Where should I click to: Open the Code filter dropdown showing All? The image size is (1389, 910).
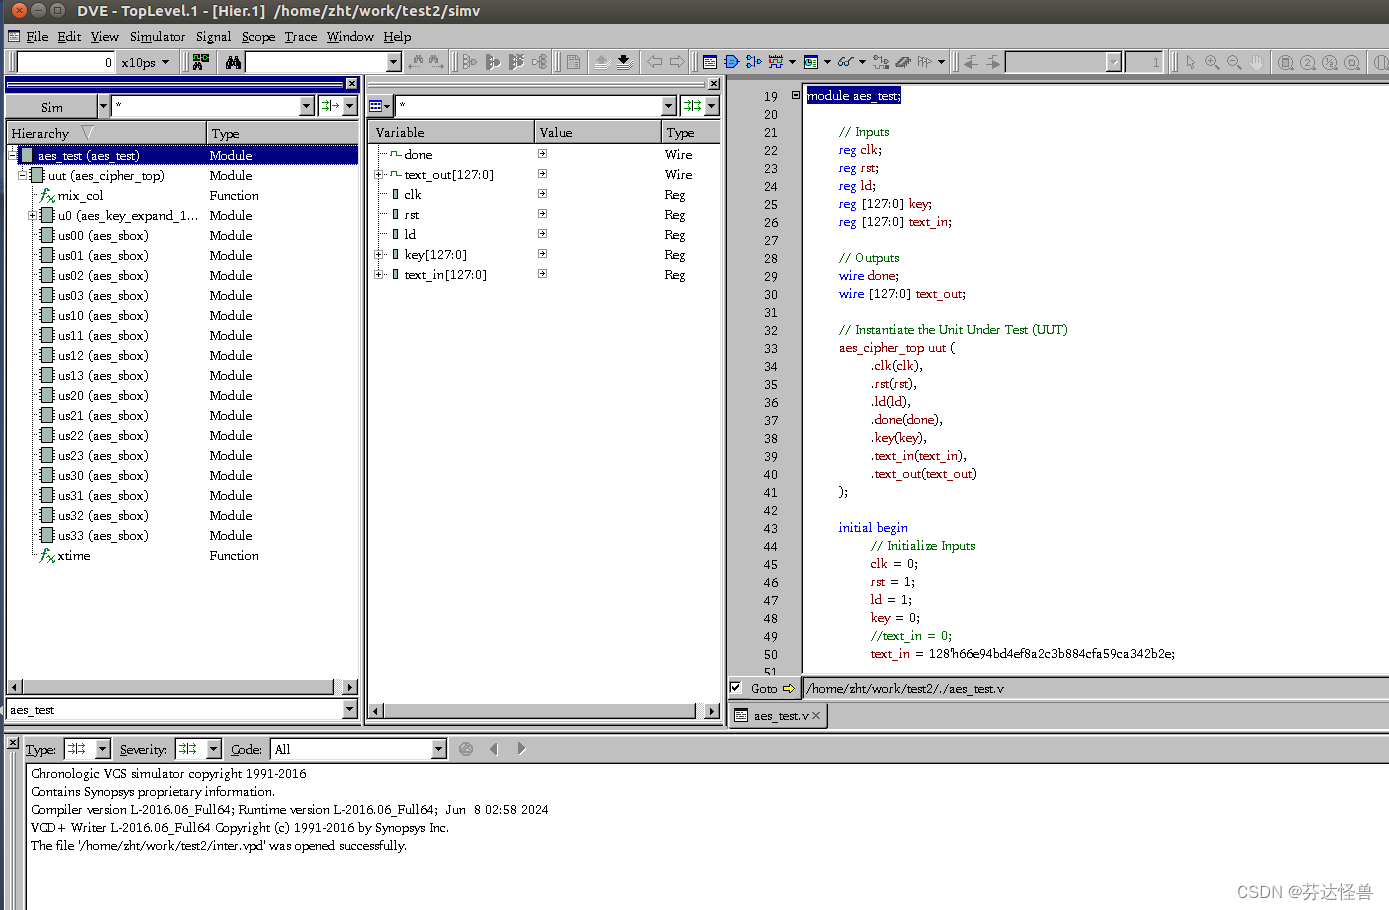point(437,748)
